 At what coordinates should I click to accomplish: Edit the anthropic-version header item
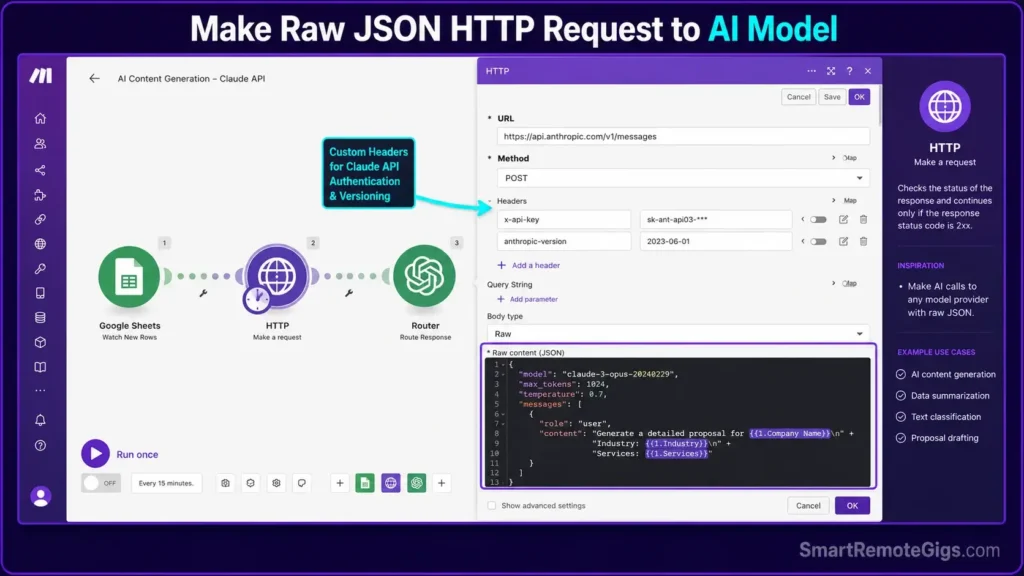[843, 242]
